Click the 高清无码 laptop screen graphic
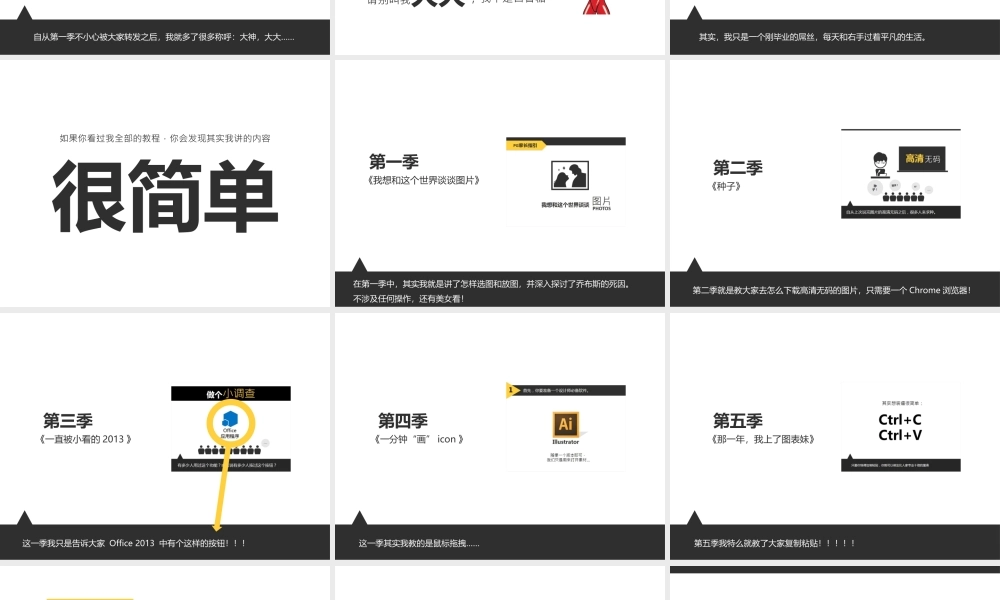This screenshot has height=600, width=1000. click(x=924, y=158)
